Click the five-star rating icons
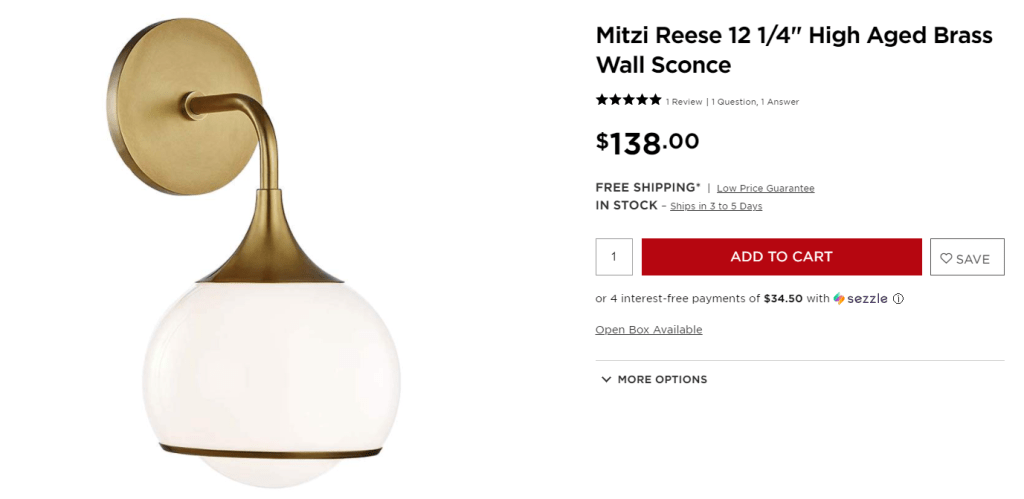 tap(628, 100)
